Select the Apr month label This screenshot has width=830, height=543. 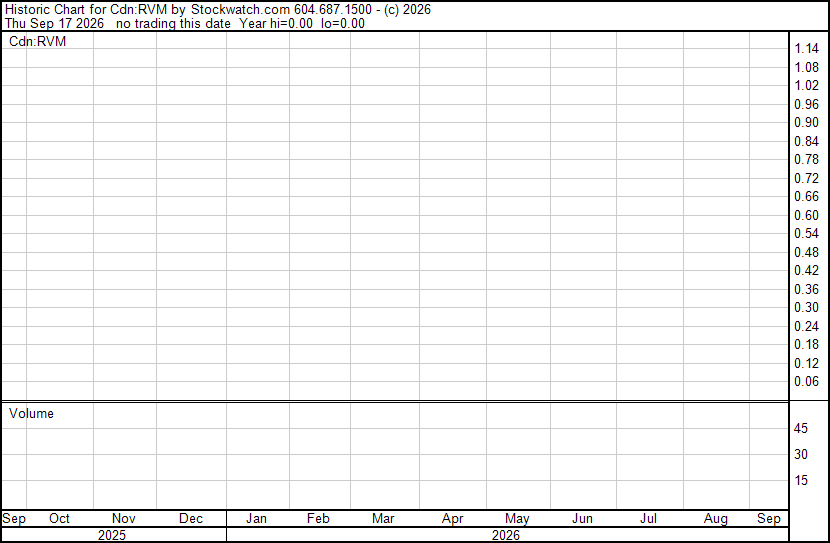click(453, 518)
